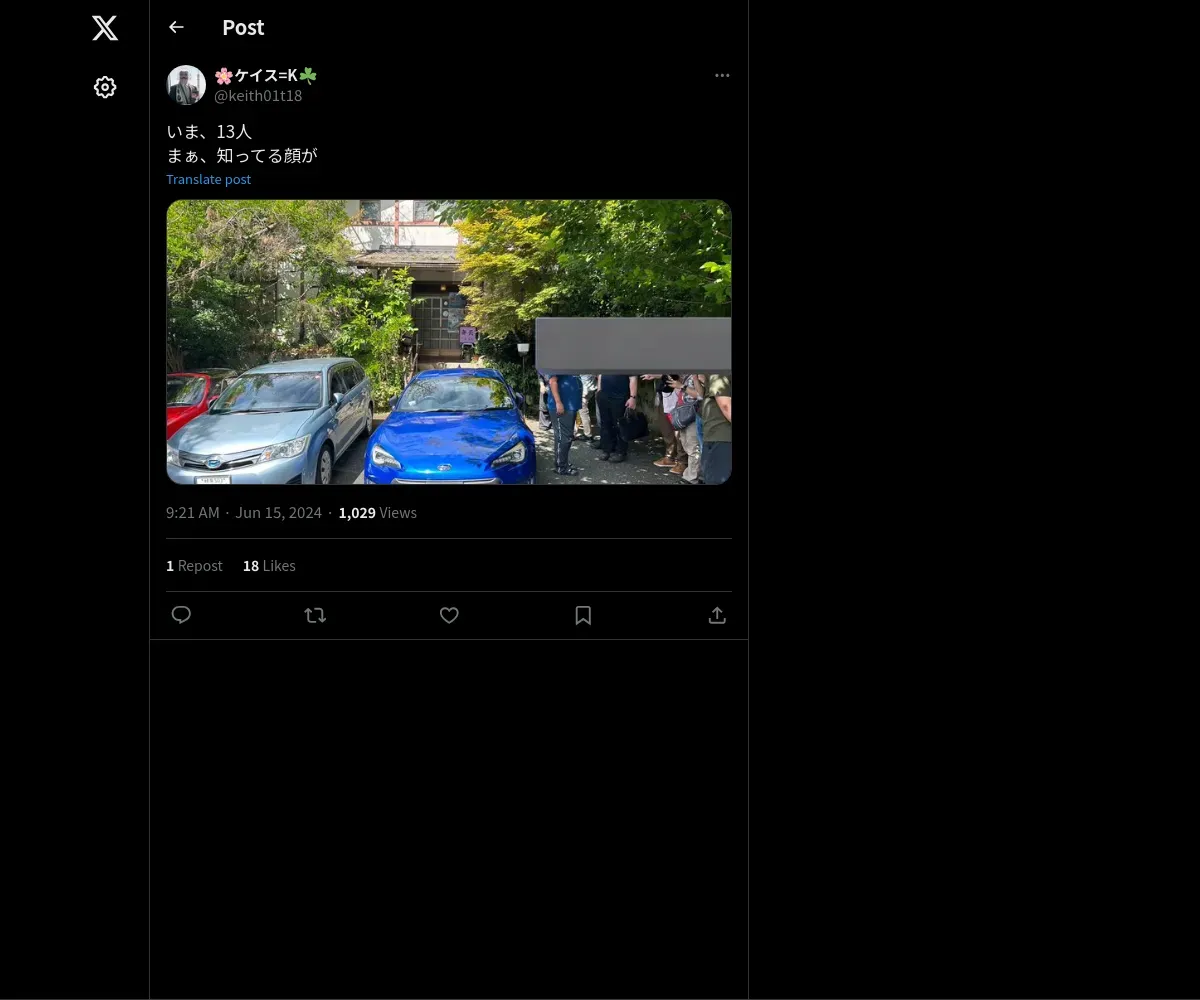Open the photo of parked cars

pyautogui.click(x=449, y=342)
